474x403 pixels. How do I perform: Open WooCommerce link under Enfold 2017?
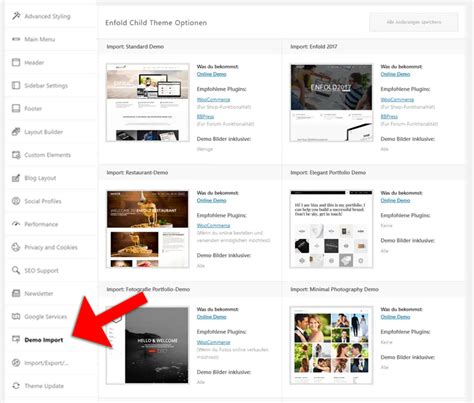[x=397, y=99]
